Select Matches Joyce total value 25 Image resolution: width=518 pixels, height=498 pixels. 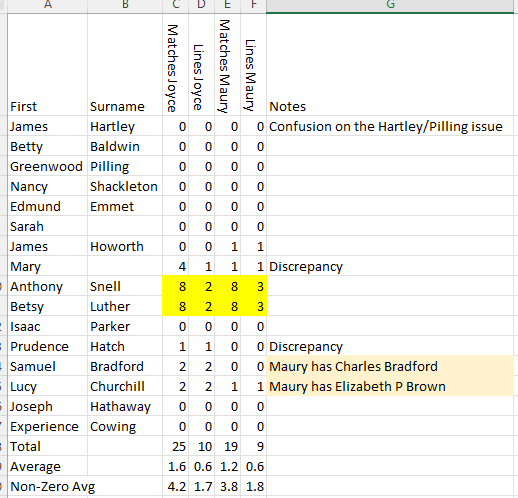click(175, 446)
